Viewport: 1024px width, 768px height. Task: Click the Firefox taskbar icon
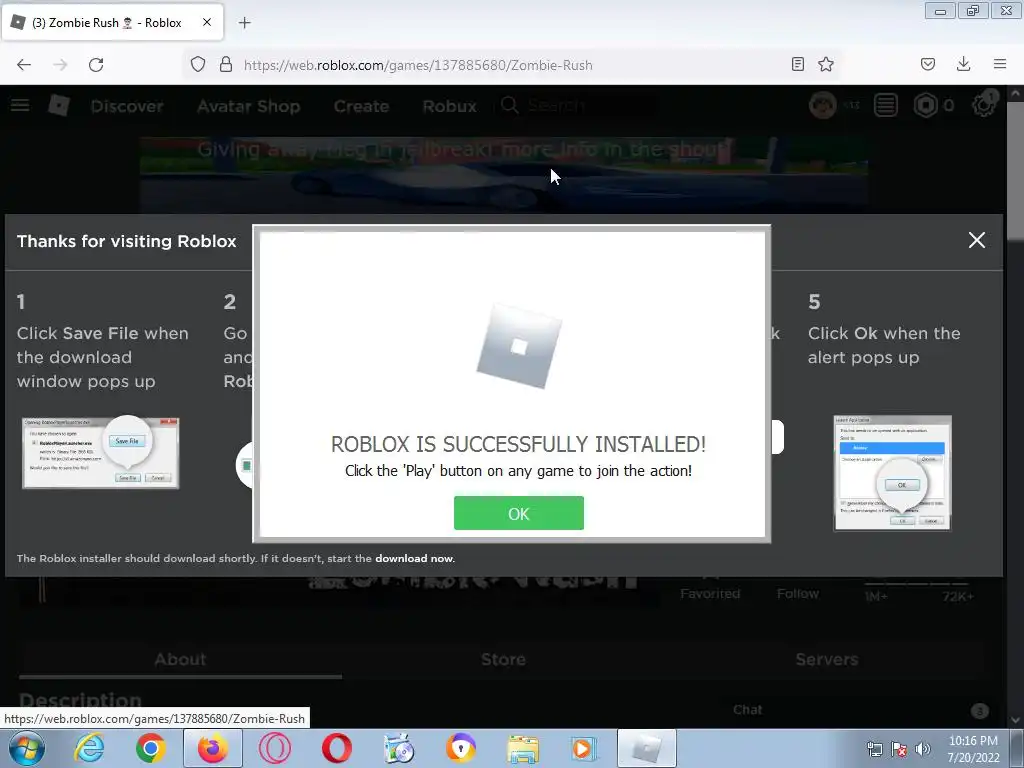[213, 748]
